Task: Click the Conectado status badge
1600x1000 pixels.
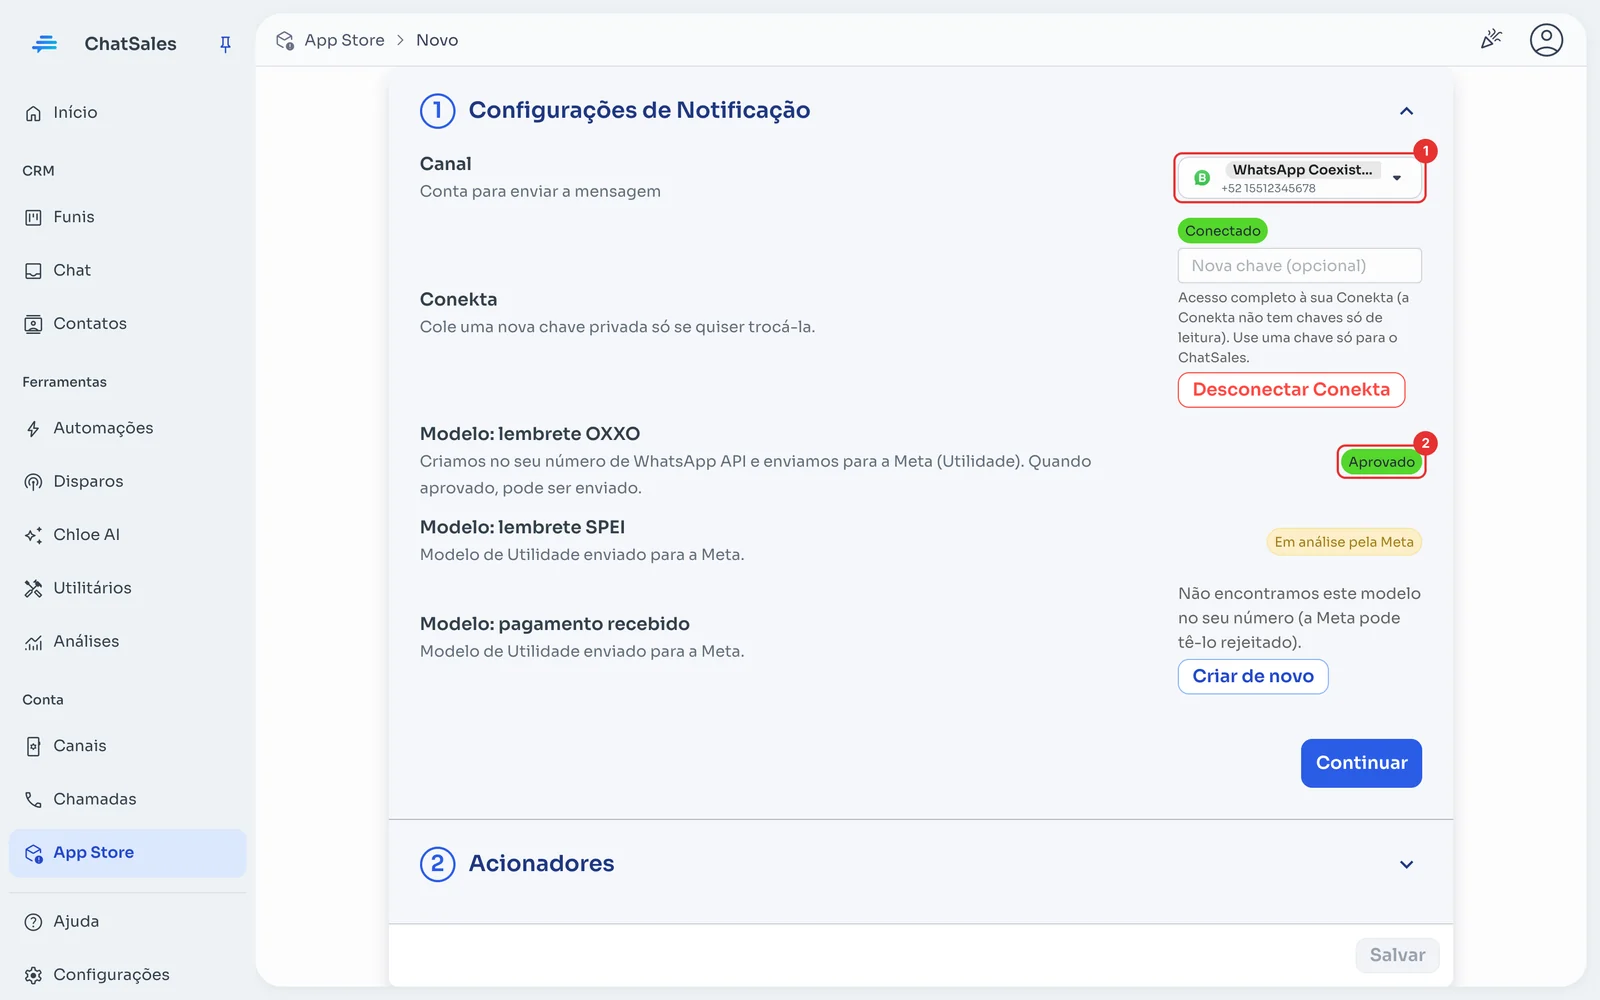Action: pyautogui.click(x=1222, y=231)
